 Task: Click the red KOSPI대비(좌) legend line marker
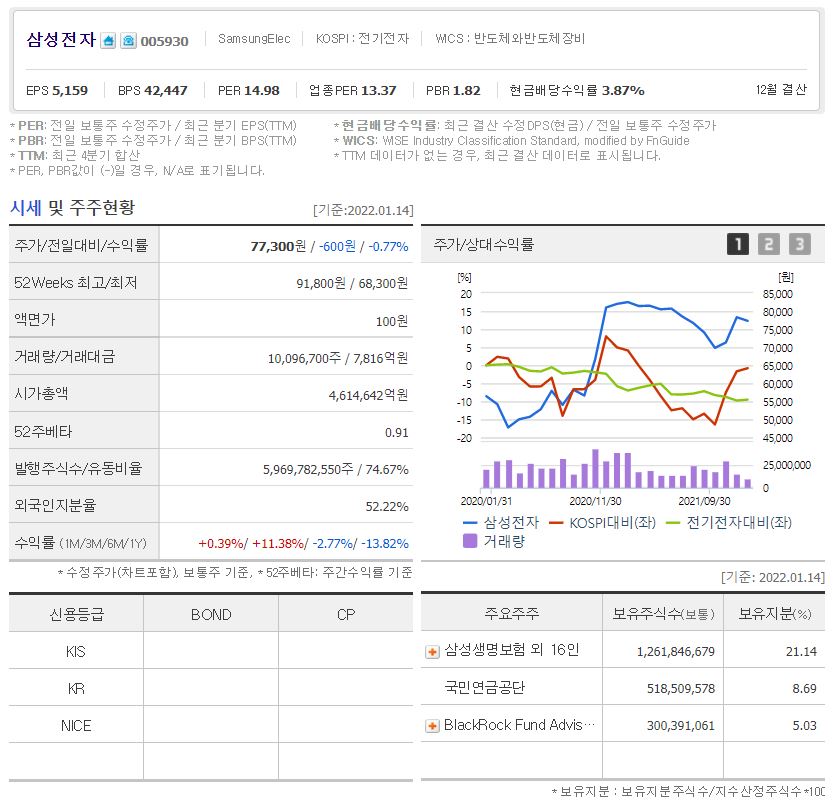[x=556, y=522]
